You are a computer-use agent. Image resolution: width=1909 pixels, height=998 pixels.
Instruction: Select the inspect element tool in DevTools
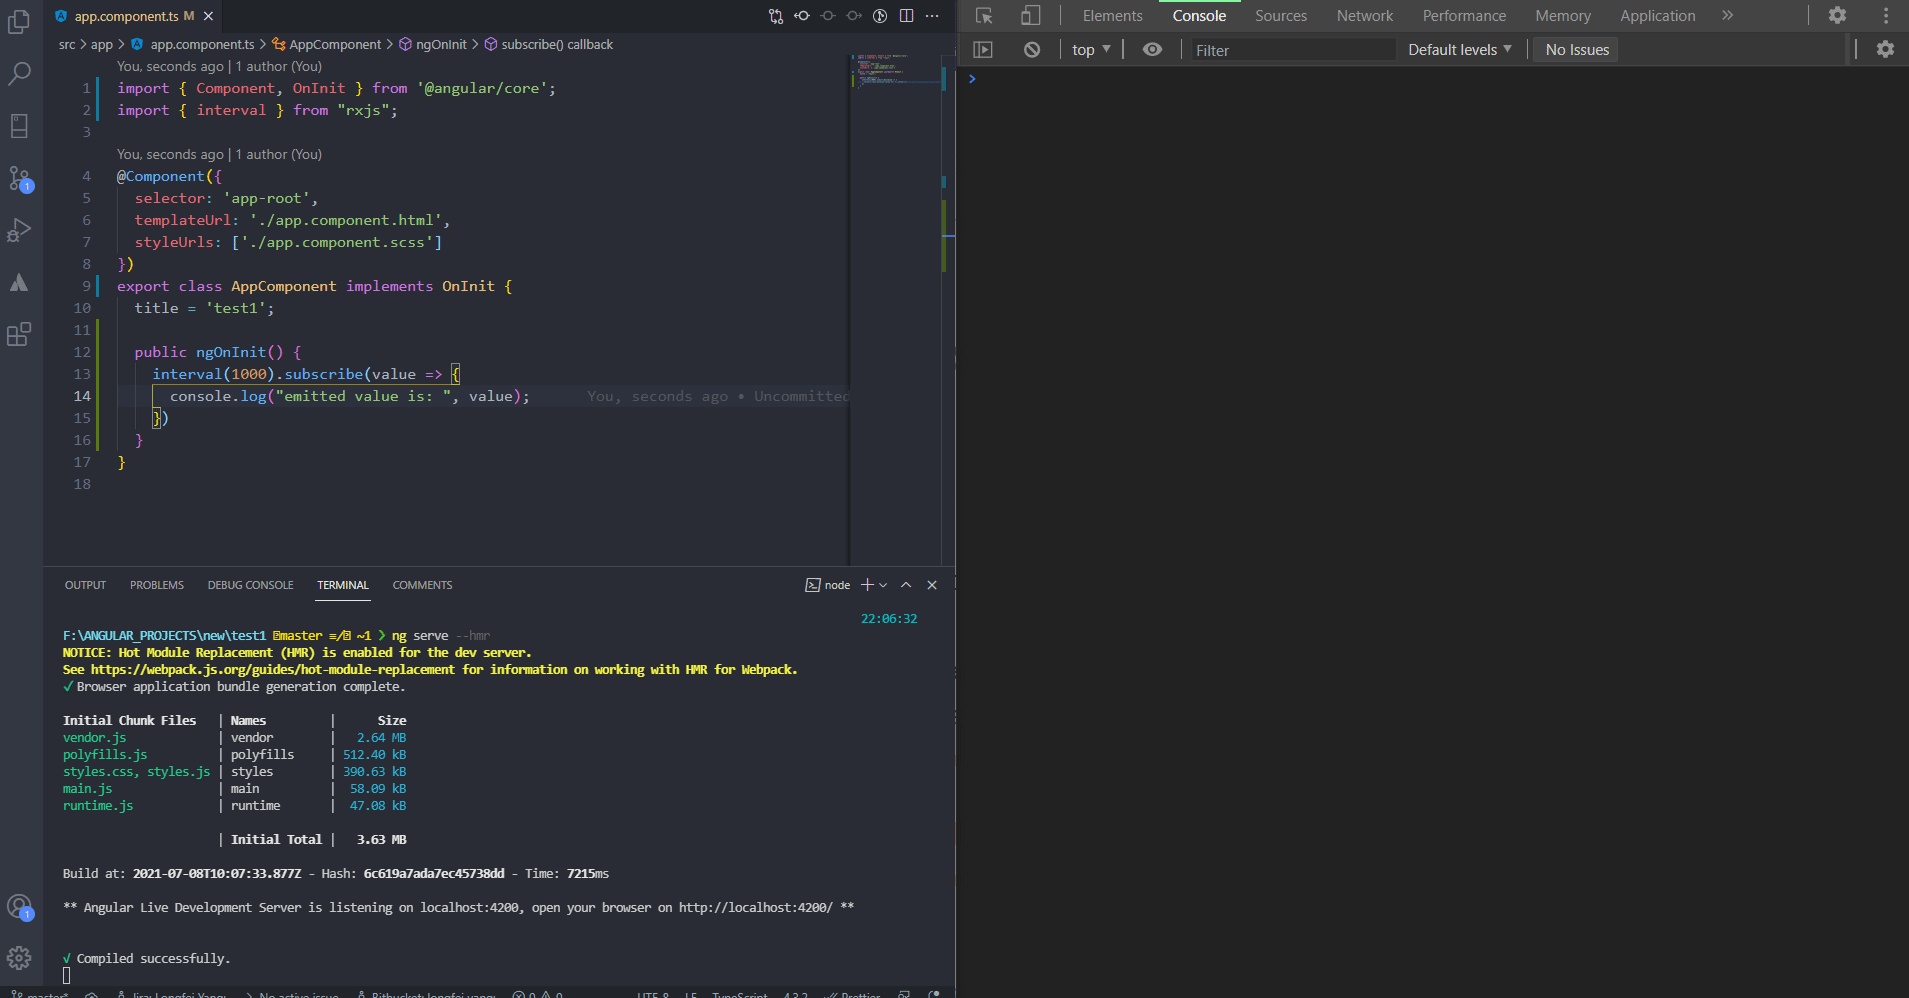click(983, 15)
